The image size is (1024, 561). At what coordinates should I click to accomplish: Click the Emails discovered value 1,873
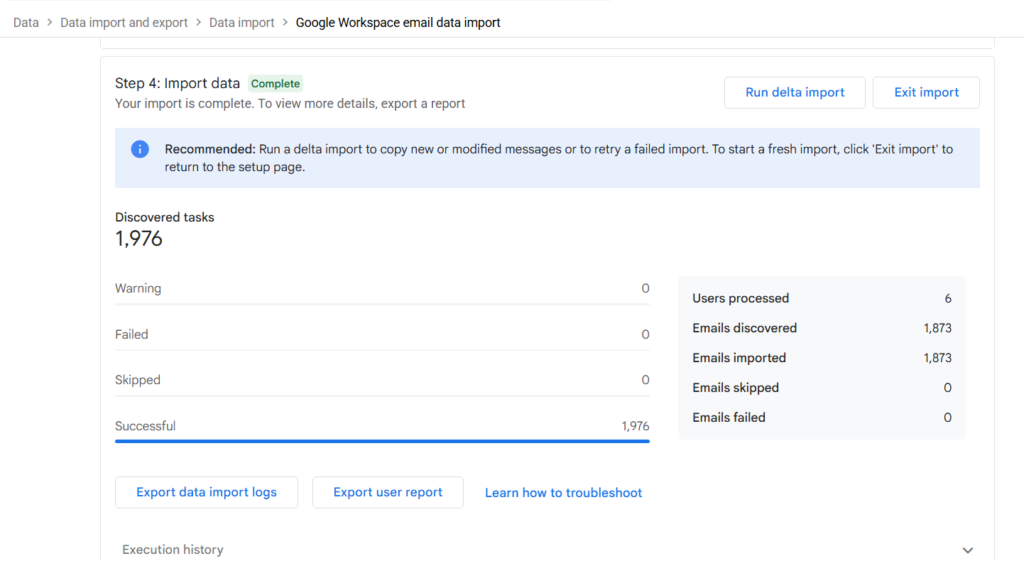click(937, 329)
